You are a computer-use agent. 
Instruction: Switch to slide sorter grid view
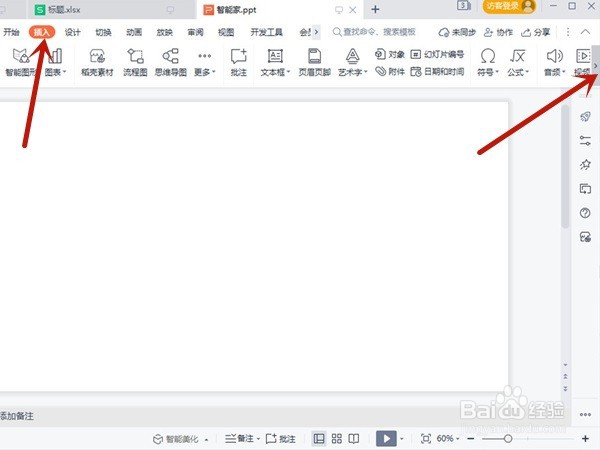337,439
